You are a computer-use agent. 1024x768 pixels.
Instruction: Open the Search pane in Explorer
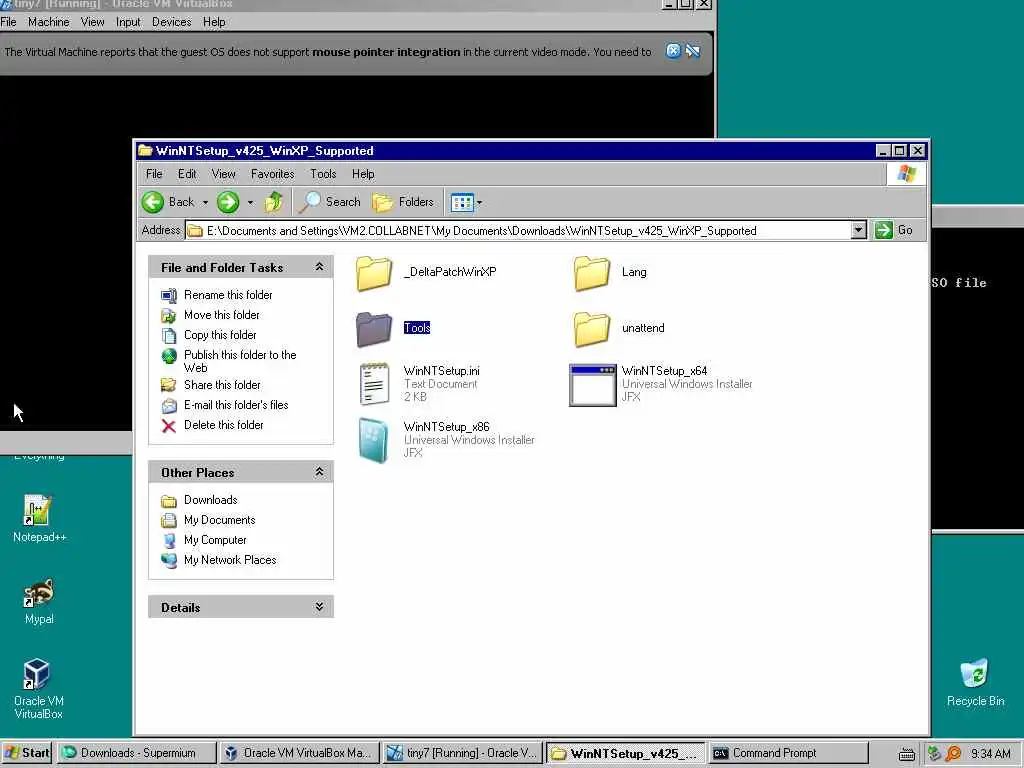[x=329, y=202]
